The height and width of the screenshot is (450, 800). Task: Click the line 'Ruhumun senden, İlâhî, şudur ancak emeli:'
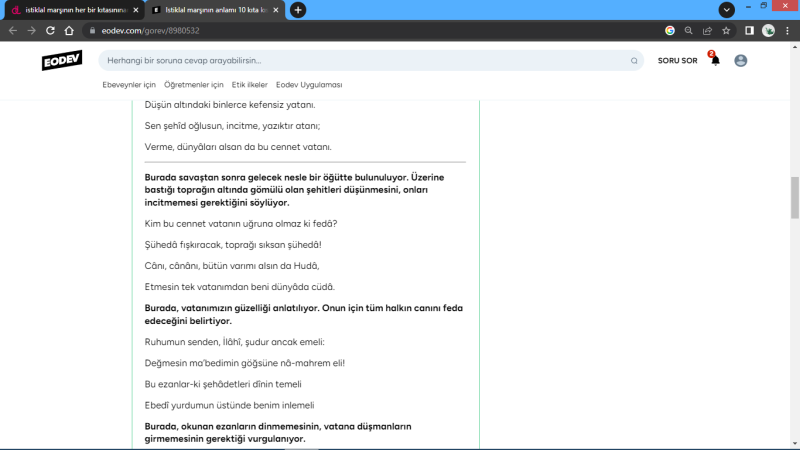click(x=234, y=342)
